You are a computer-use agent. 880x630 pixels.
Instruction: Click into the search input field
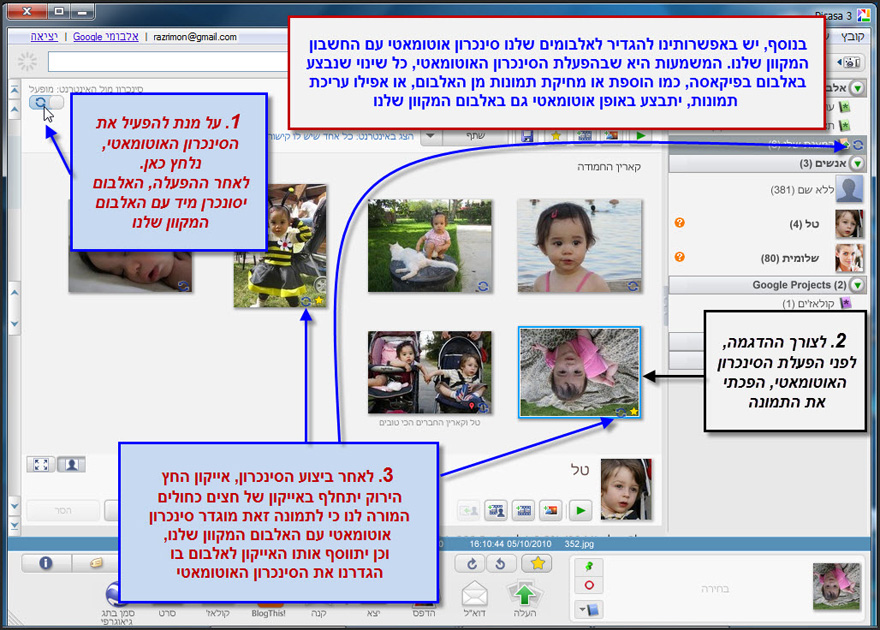[x=168, y=61]
